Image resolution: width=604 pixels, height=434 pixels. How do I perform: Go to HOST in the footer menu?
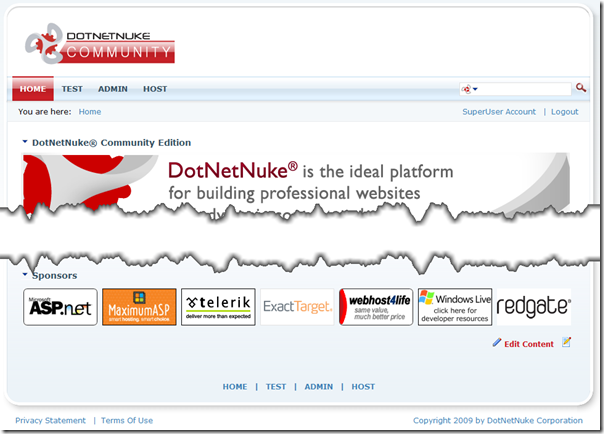click(363, 387)
